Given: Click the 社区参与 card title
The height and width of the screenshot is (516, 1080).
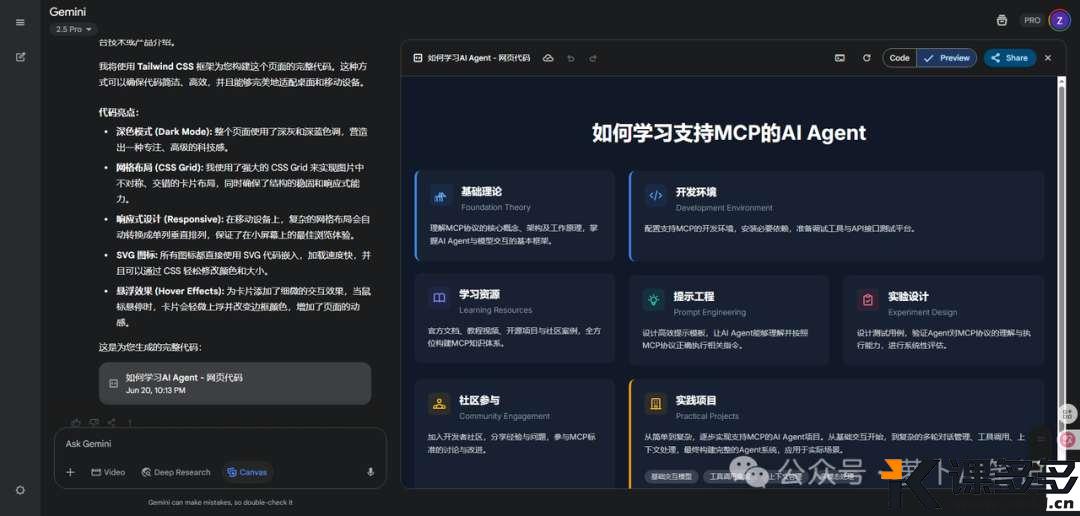Looking at the screenshot, I should point(479,400).
